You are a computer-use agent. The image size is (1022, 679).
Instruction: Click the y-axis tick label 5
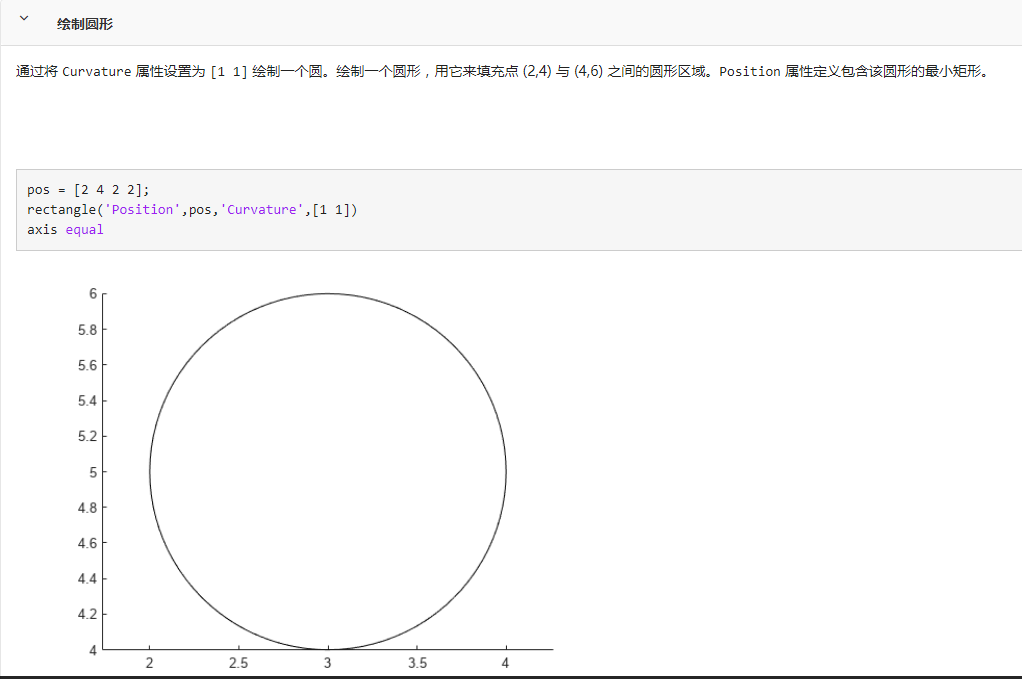[94, 471]
